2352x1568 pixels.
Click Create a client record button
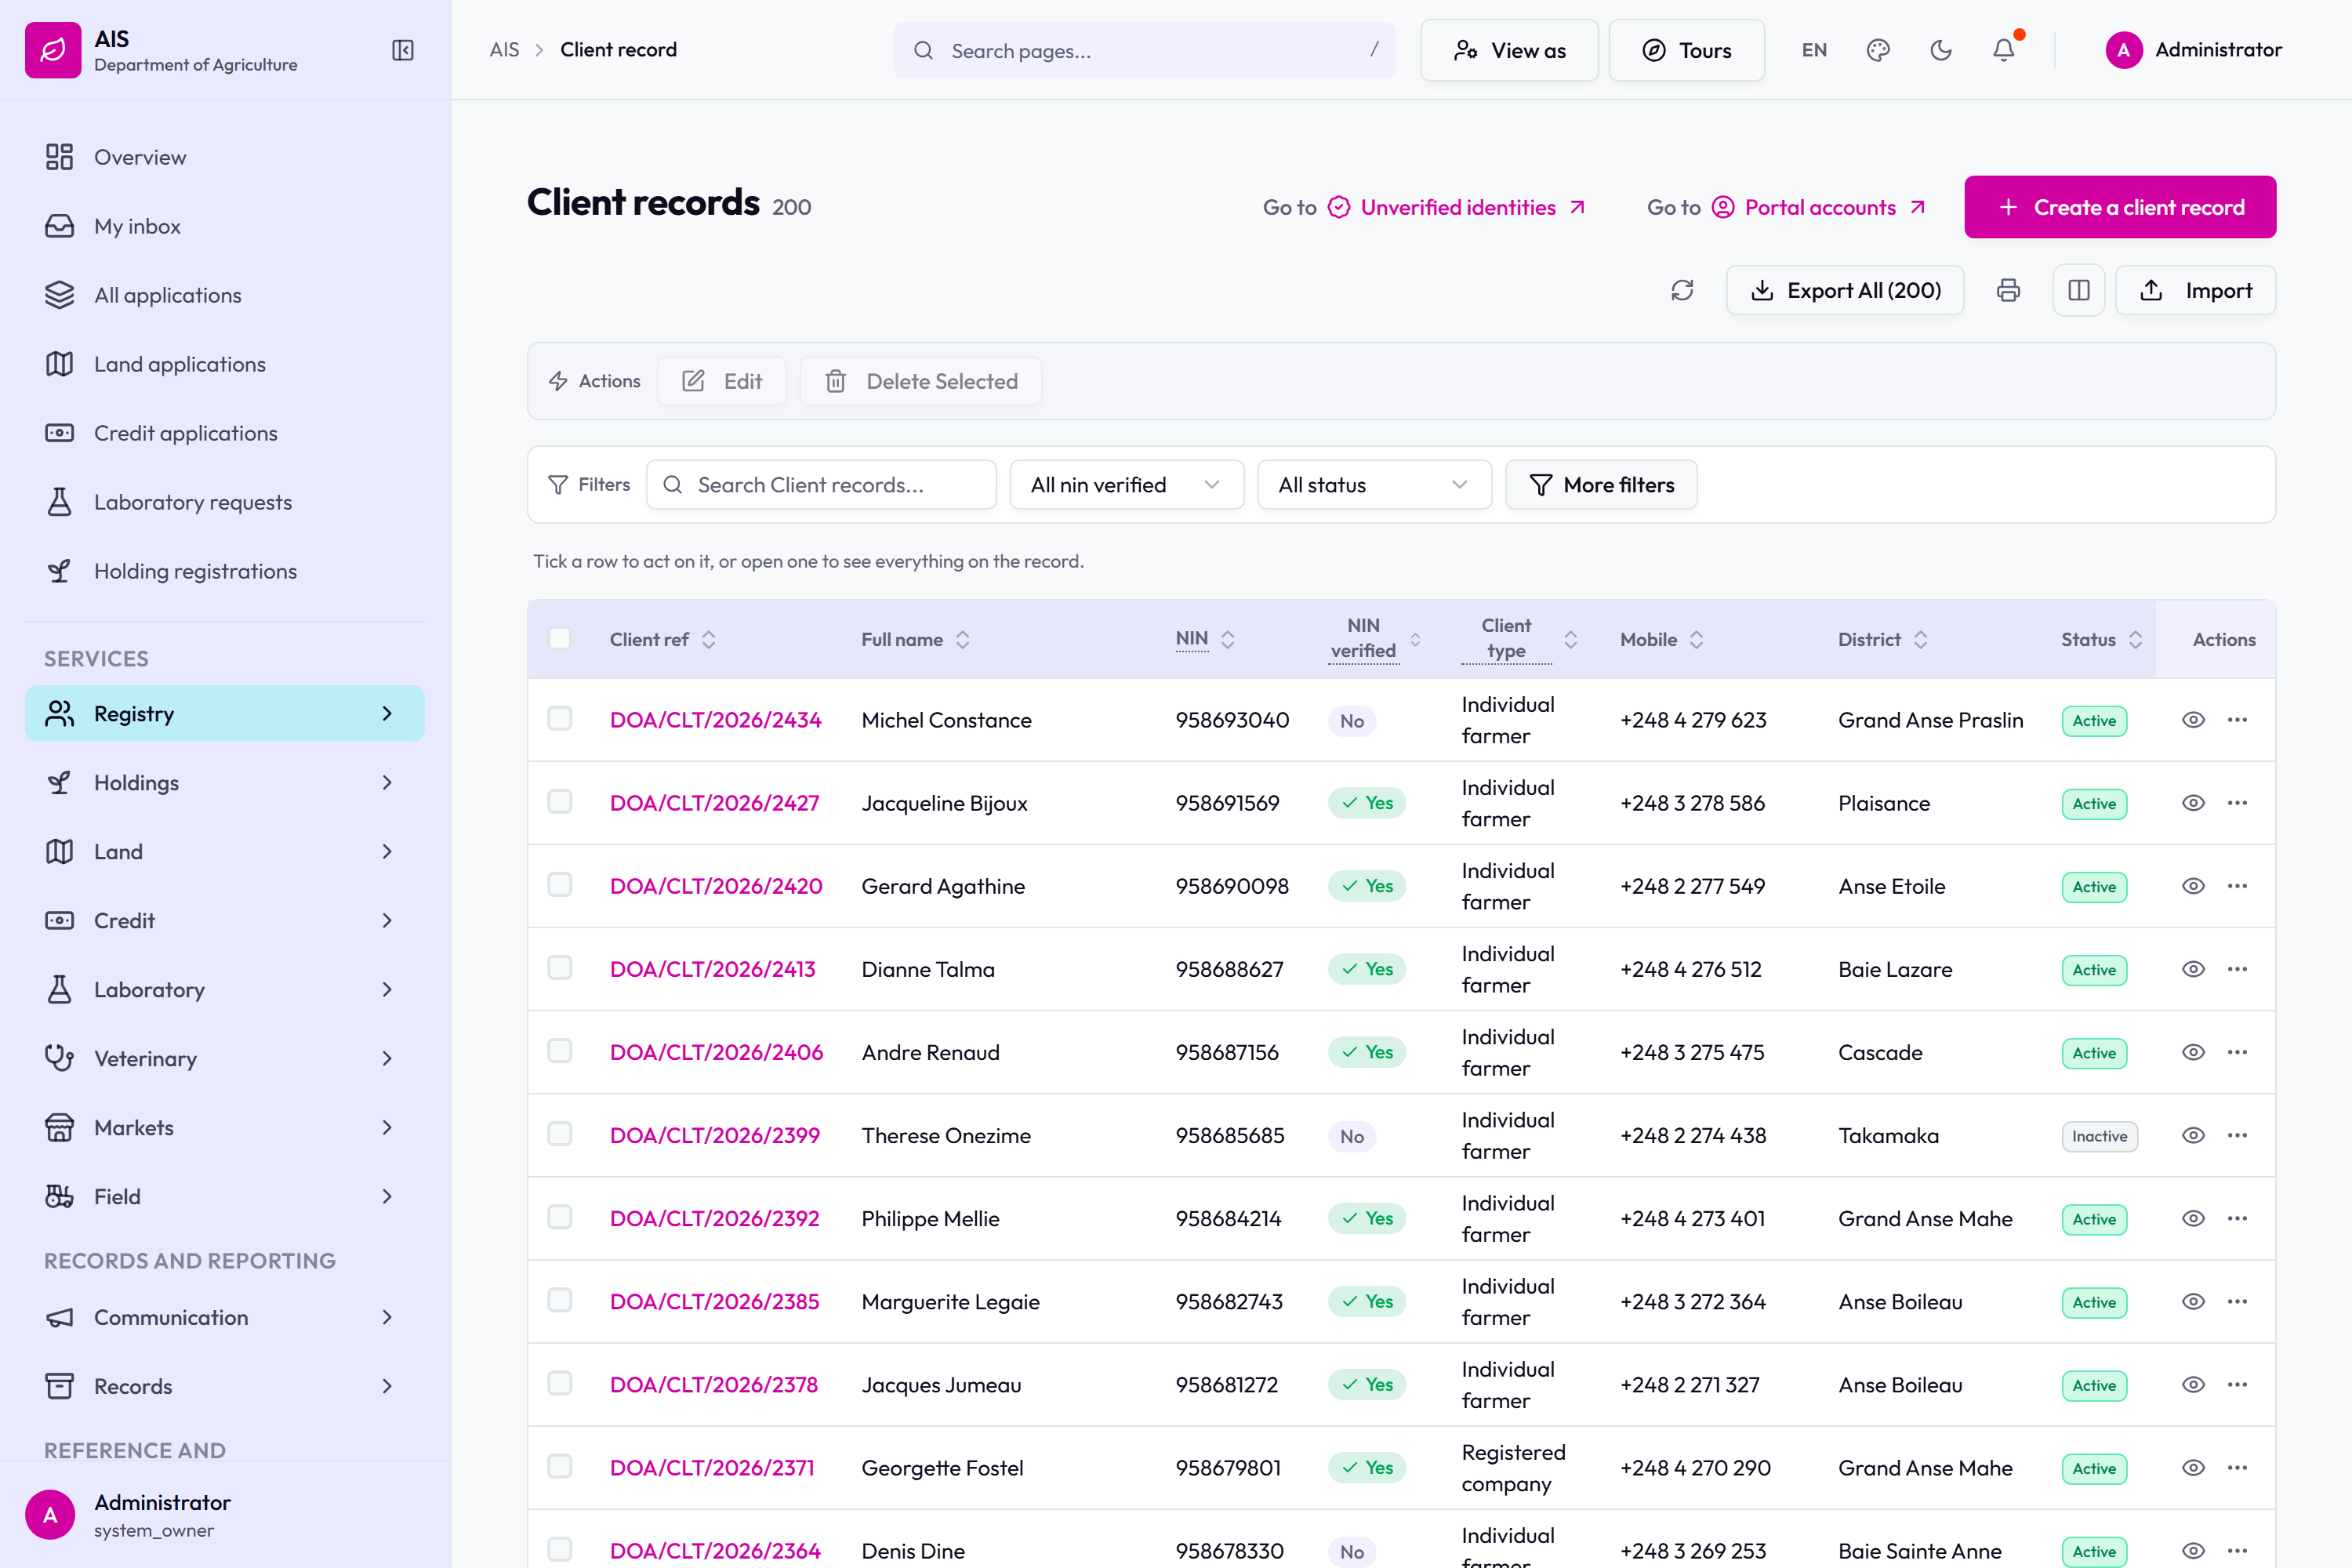pos(2120,207)
